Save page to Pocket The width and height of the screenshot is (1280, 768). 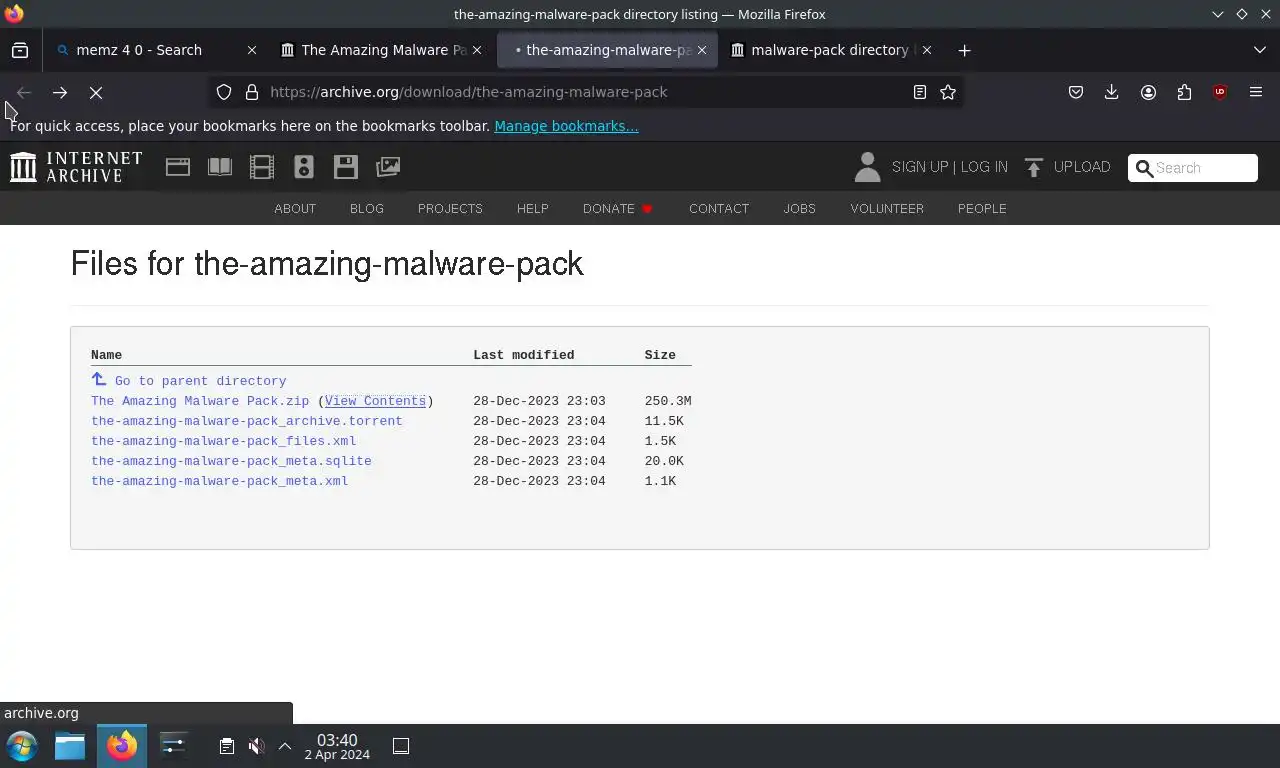1076,92
